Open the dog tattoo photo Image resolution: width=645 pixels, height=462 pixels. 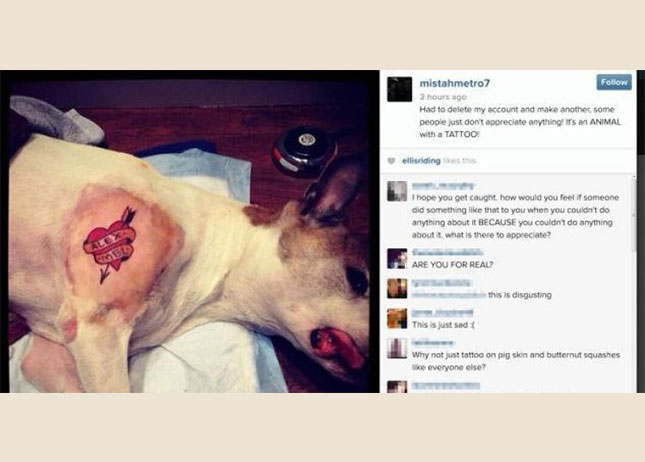point(190,232)
